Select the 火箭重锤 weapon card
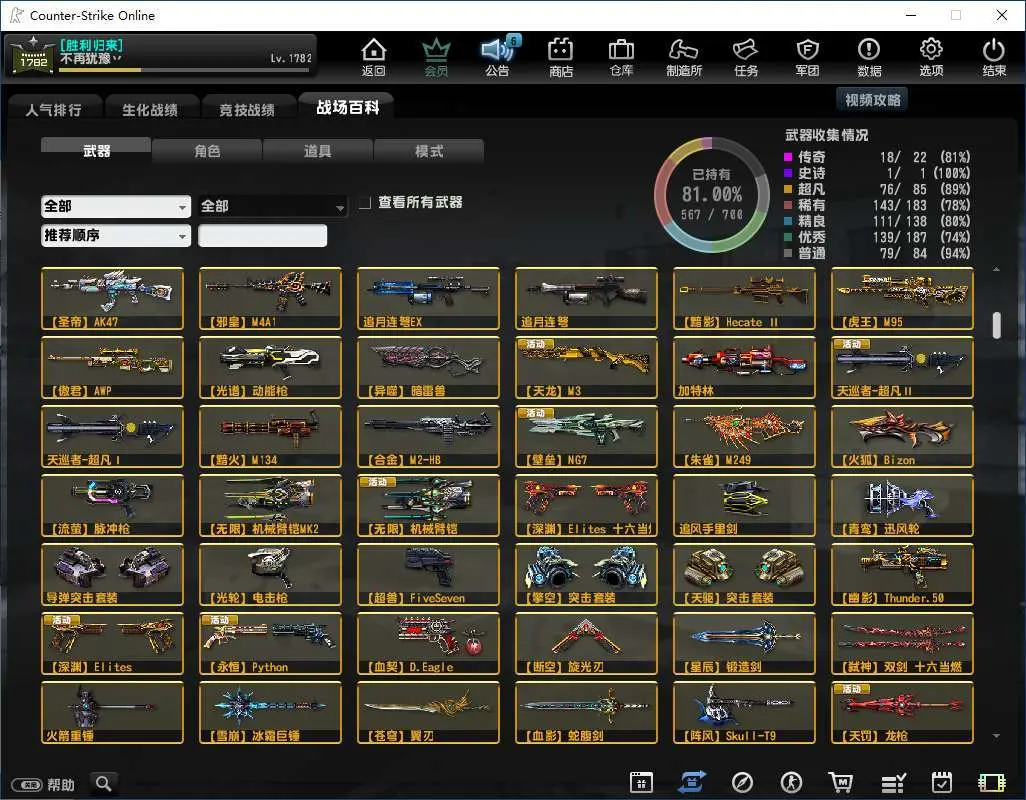The height and width of the screenshot is (800, 1026). [113, 712]
